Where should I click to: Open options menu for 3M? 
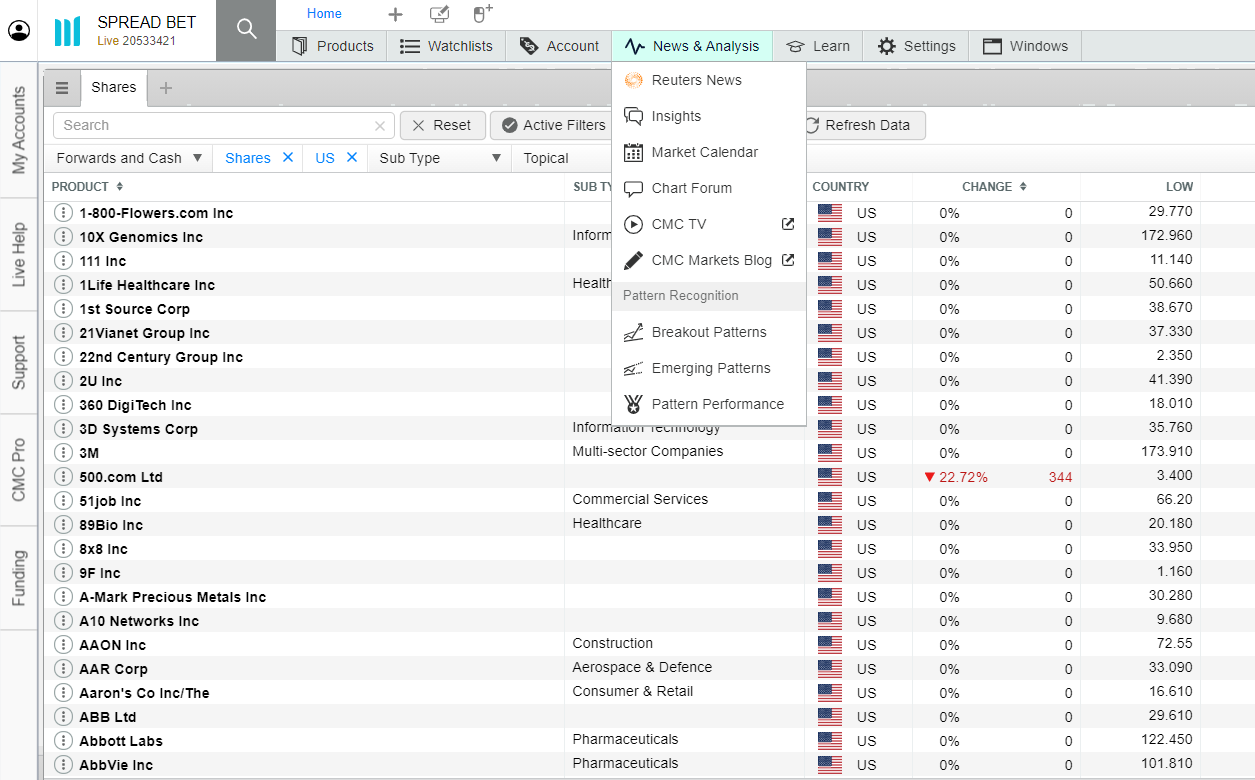(x=63, y=452)
